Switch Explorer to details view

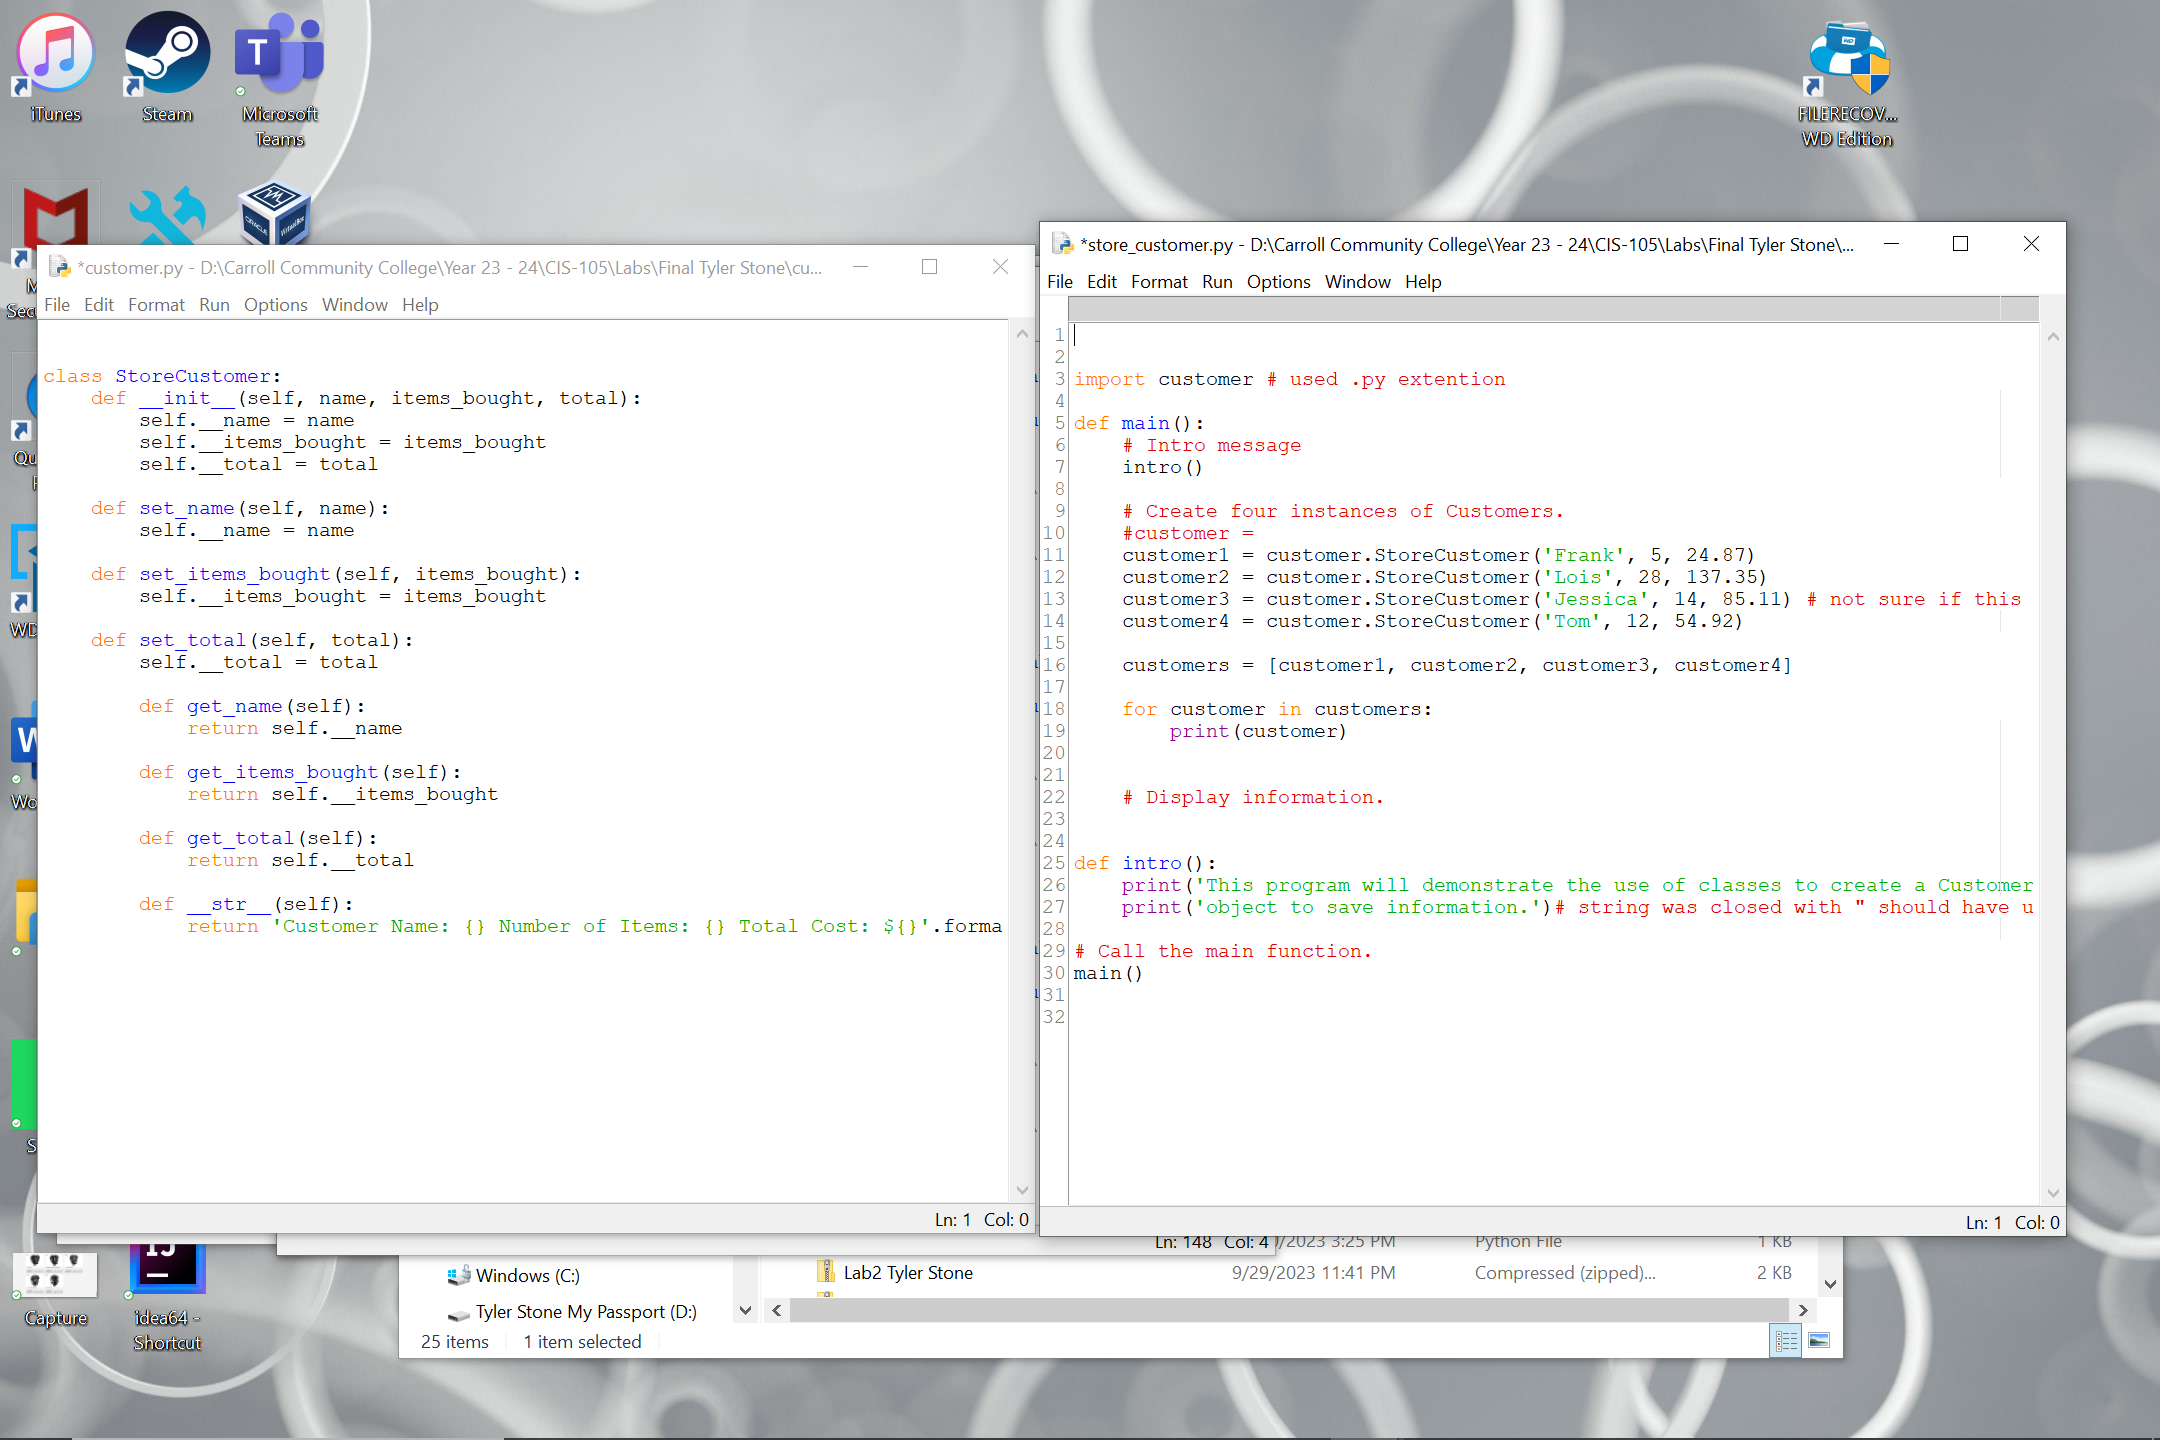pyautogui.click(x=1786, y=1341)
